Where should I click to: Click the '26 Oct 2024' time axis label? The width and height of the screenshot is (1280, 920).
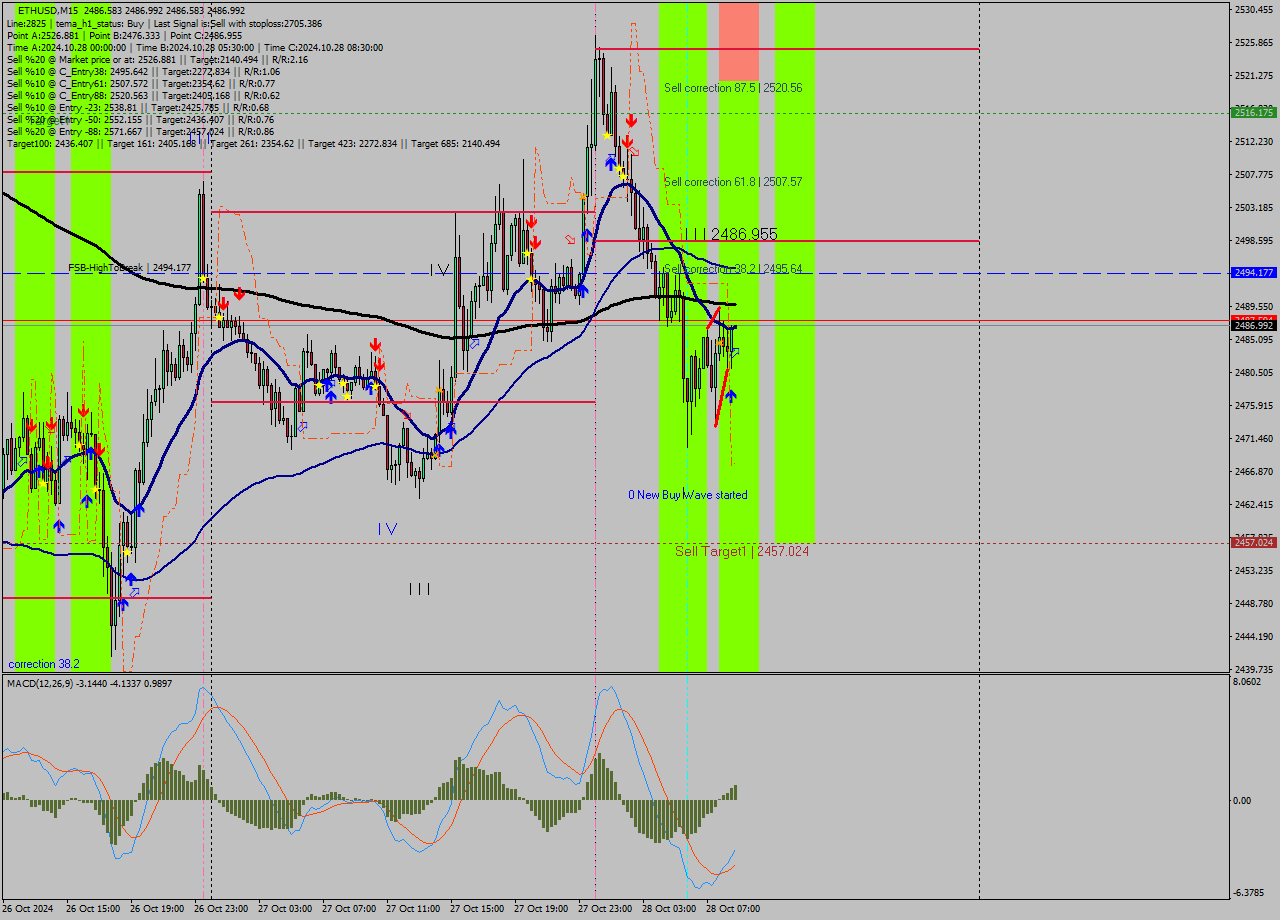30,909
